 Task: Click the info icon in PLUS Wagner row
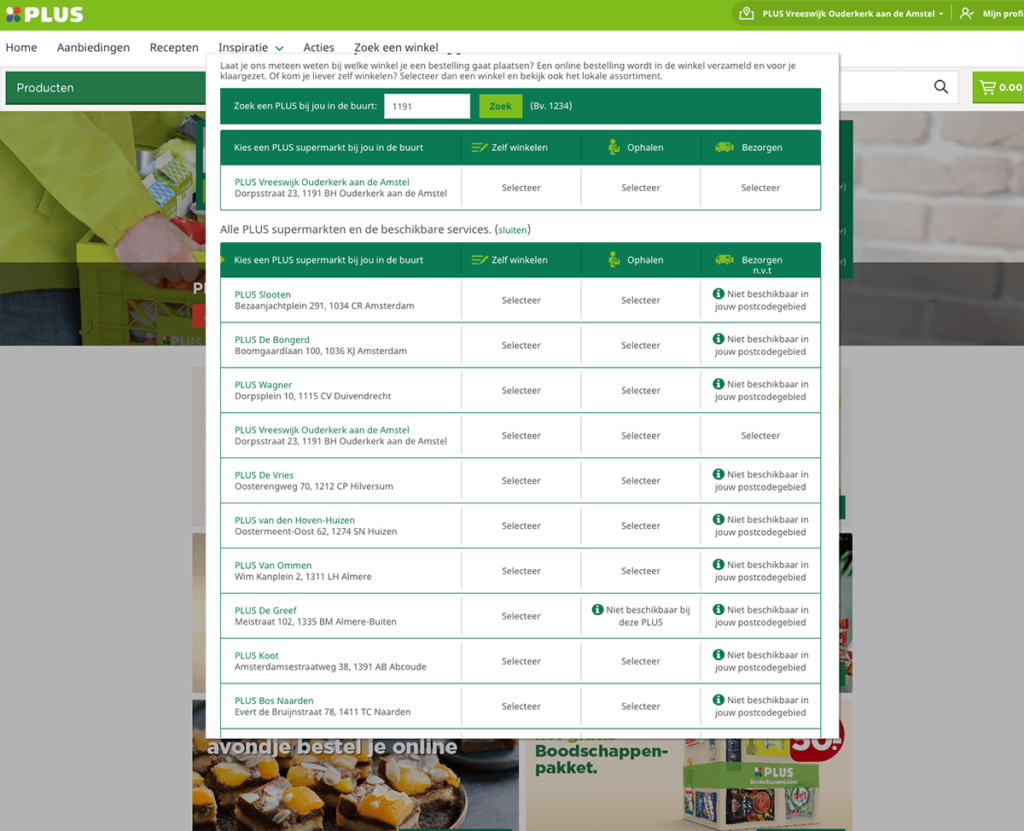(x=718, y=384)
